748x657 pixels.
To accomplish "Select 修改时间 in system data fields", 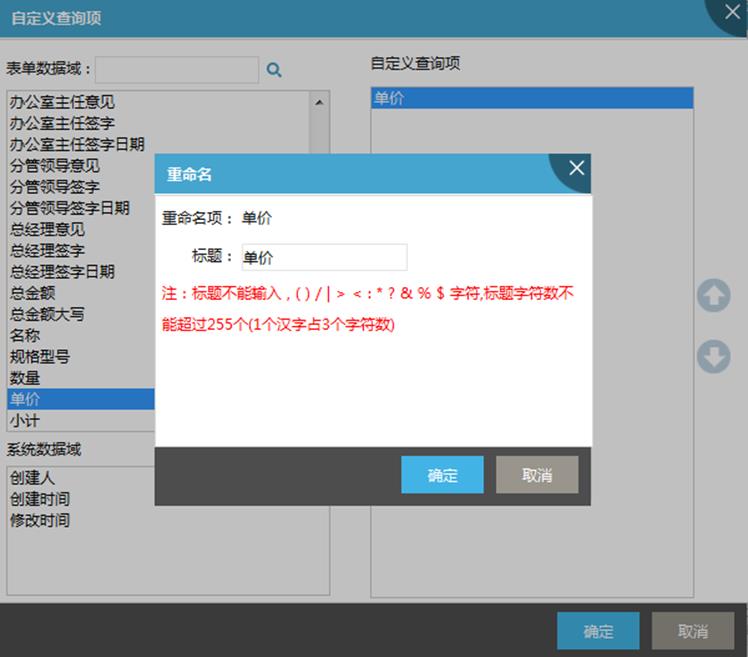I will (x=40, y=520).
